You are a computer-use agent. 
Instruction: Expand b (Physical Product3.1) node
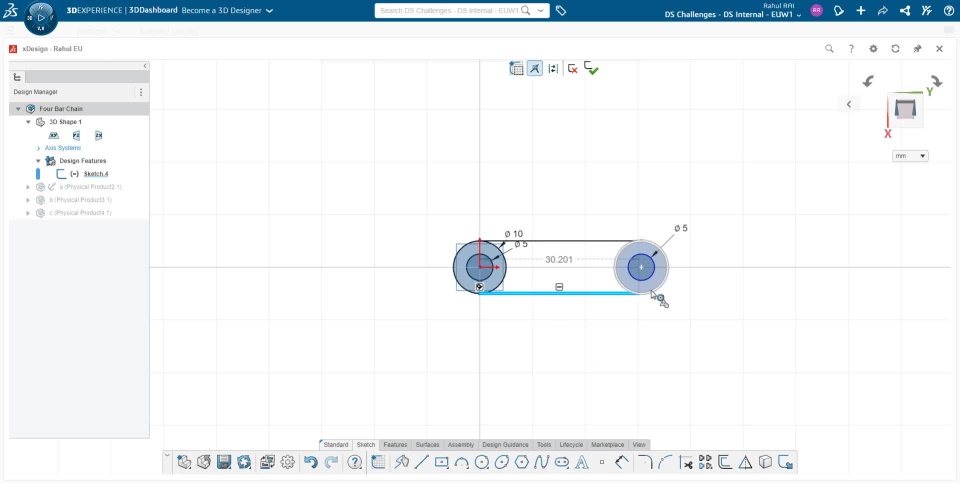point(28,200)
